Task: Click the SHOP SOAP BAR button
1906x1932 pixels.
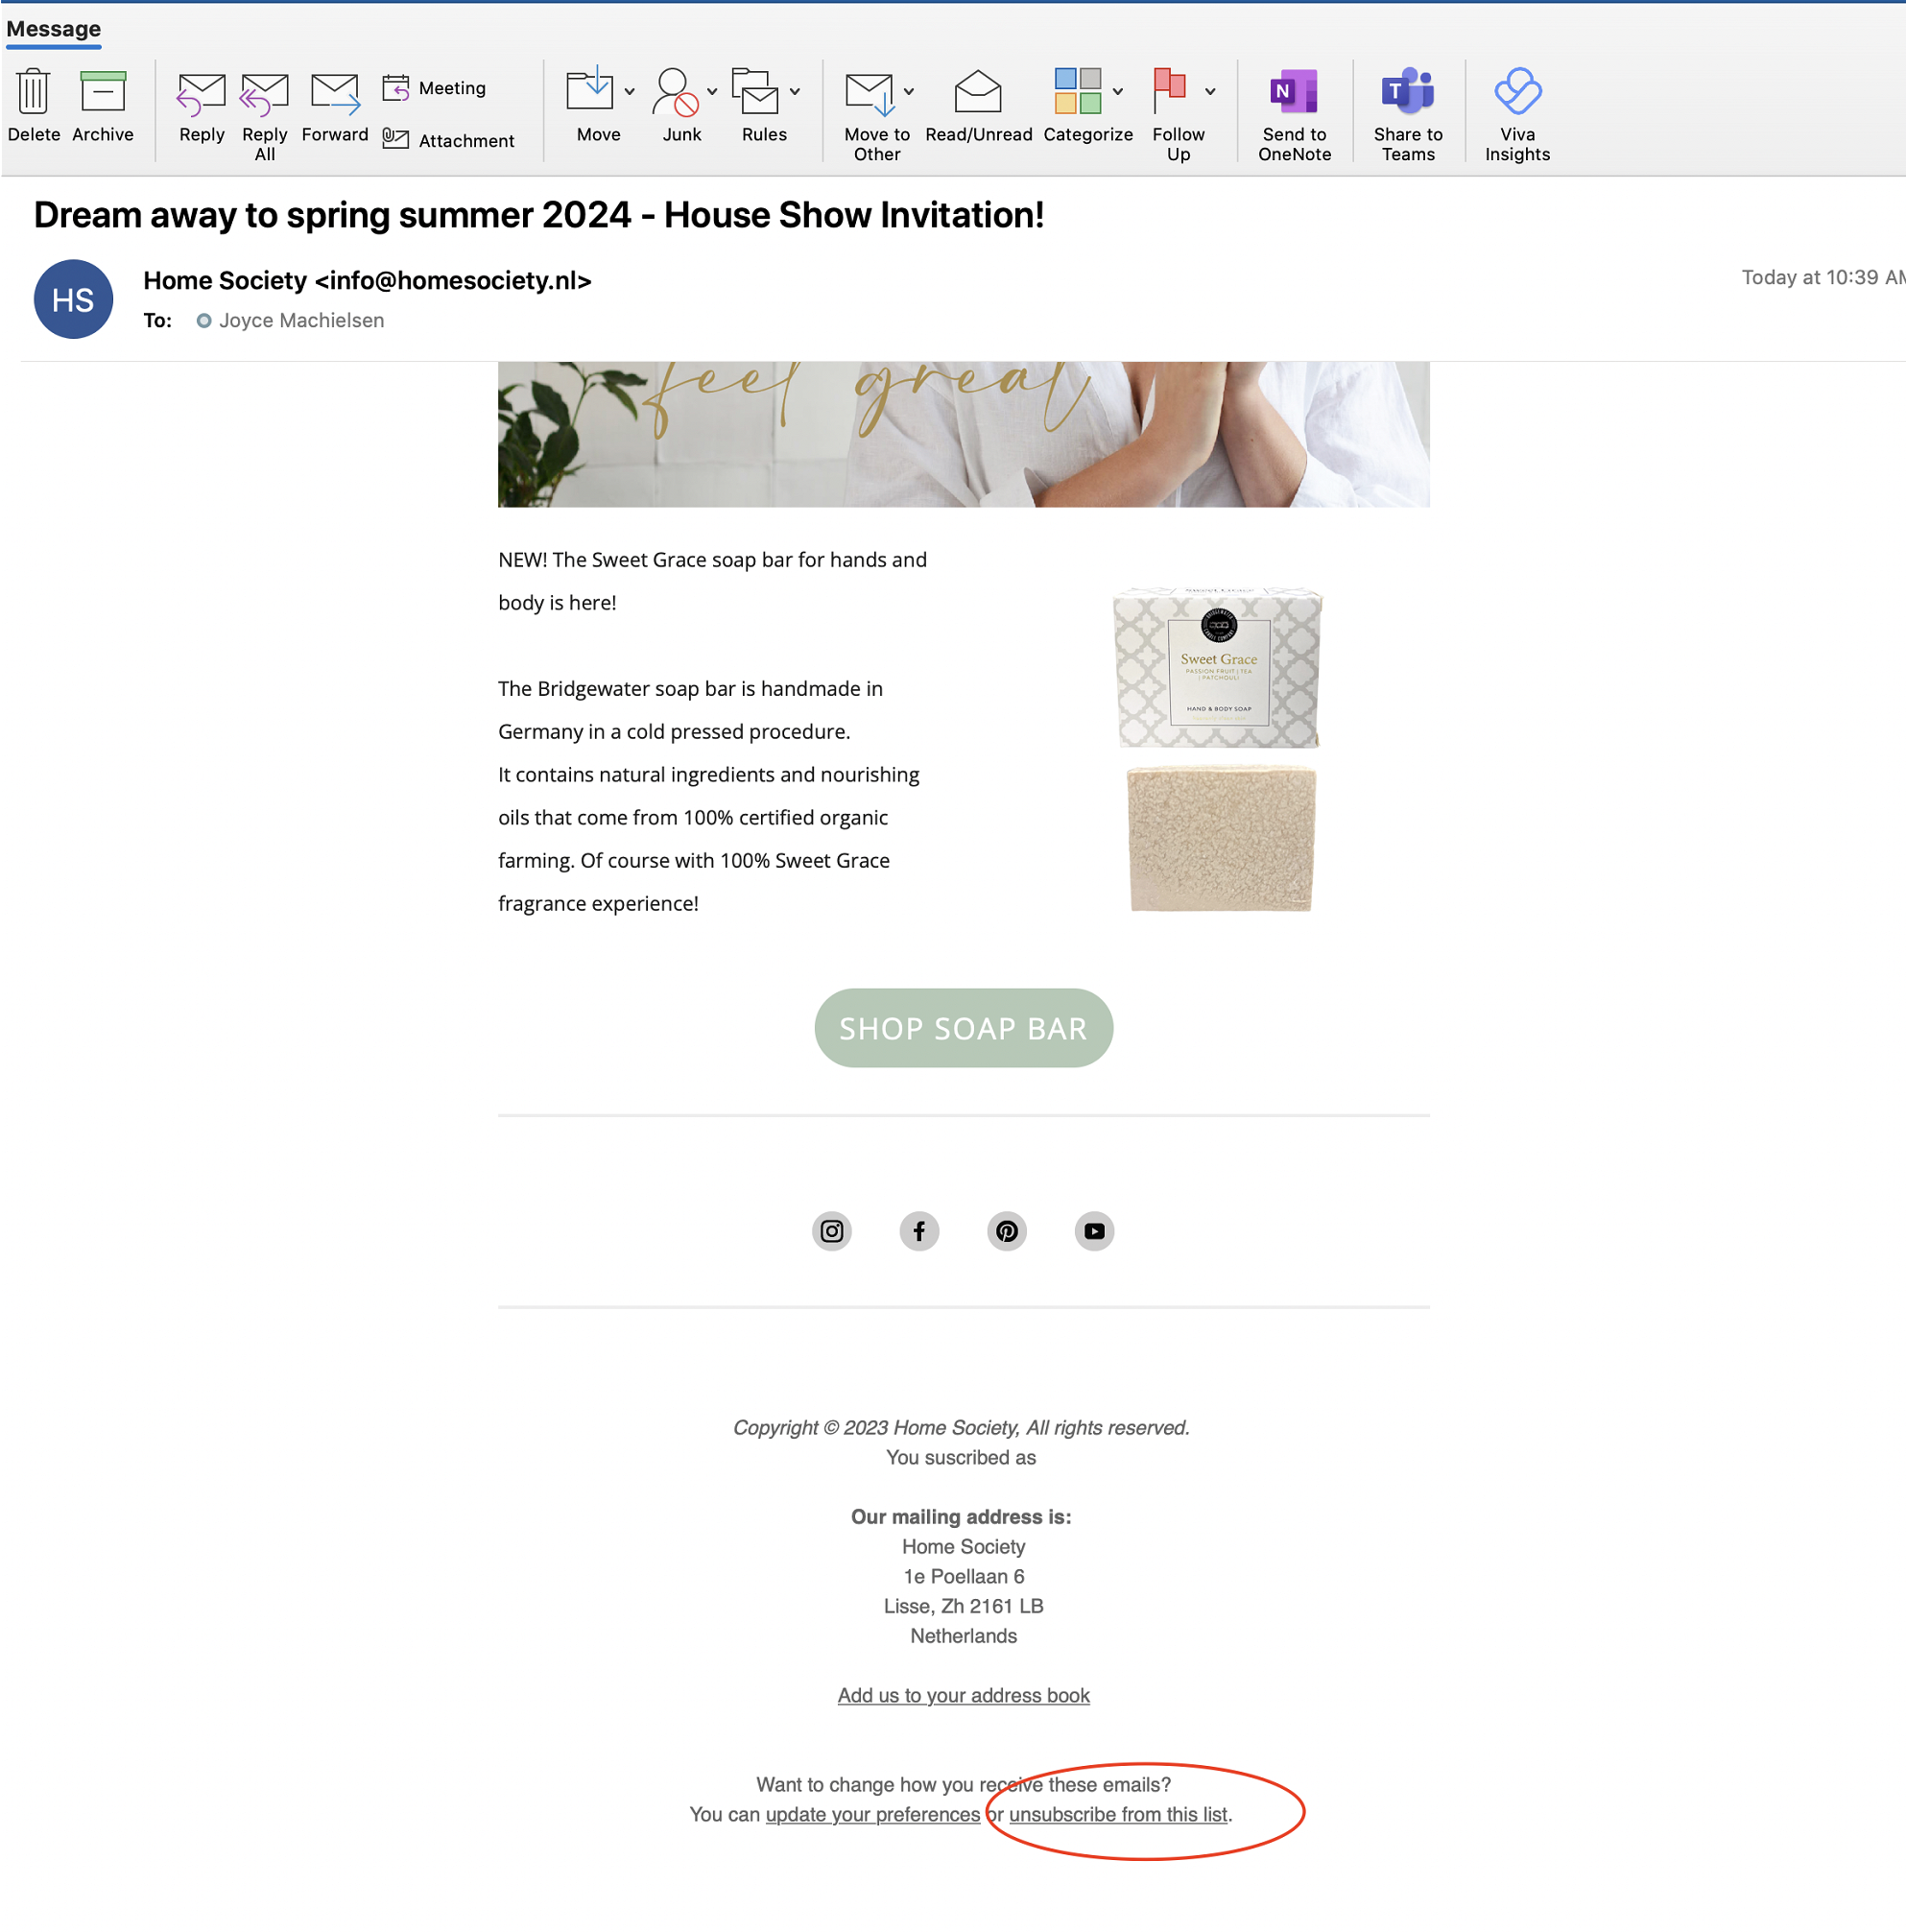Action: (x=962, y=1028)
